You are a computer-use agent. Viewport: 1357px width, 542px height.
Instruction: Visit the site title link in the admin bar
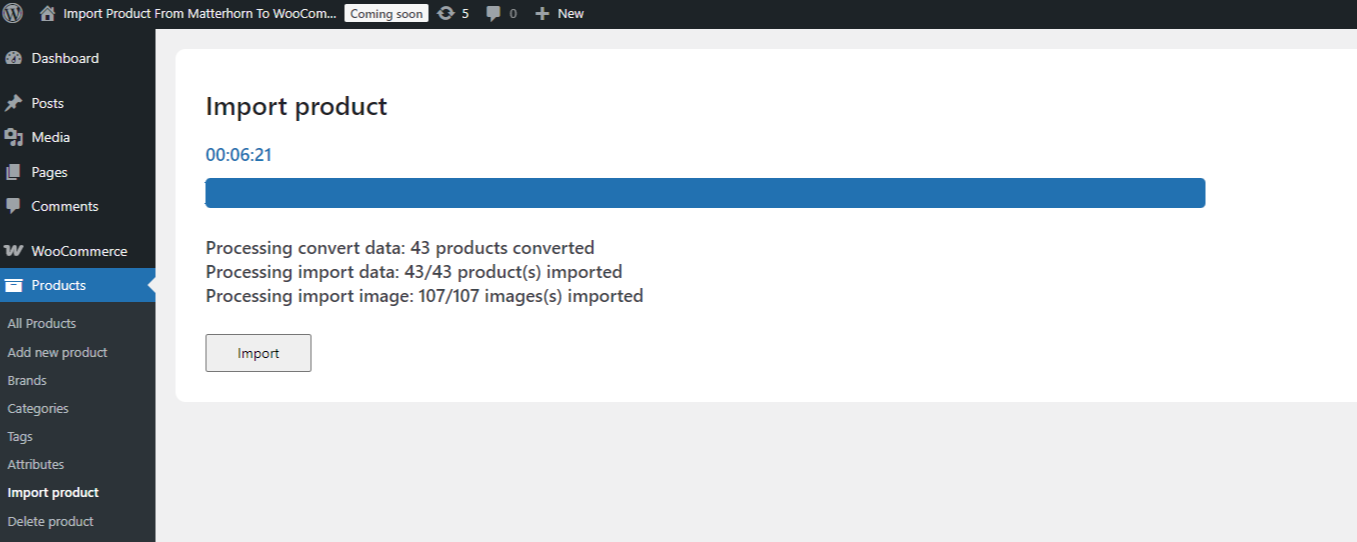click(x=199, y=14)
